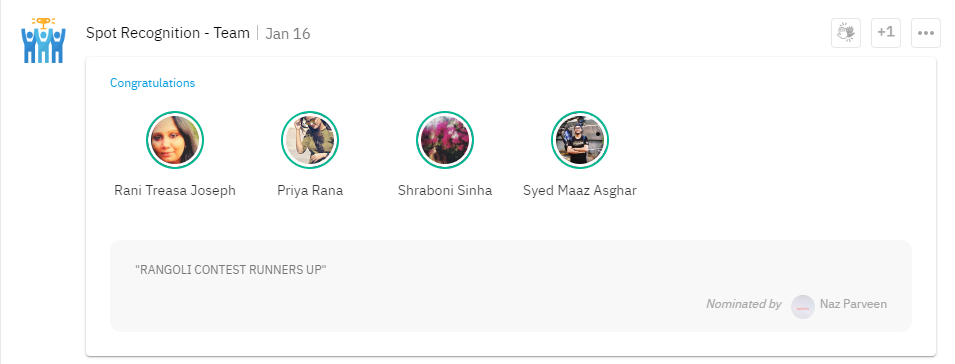The image size is (955, 364).
Task: Select the name Priya Rana
Action: pyautogui.click(x=310, y=191)
